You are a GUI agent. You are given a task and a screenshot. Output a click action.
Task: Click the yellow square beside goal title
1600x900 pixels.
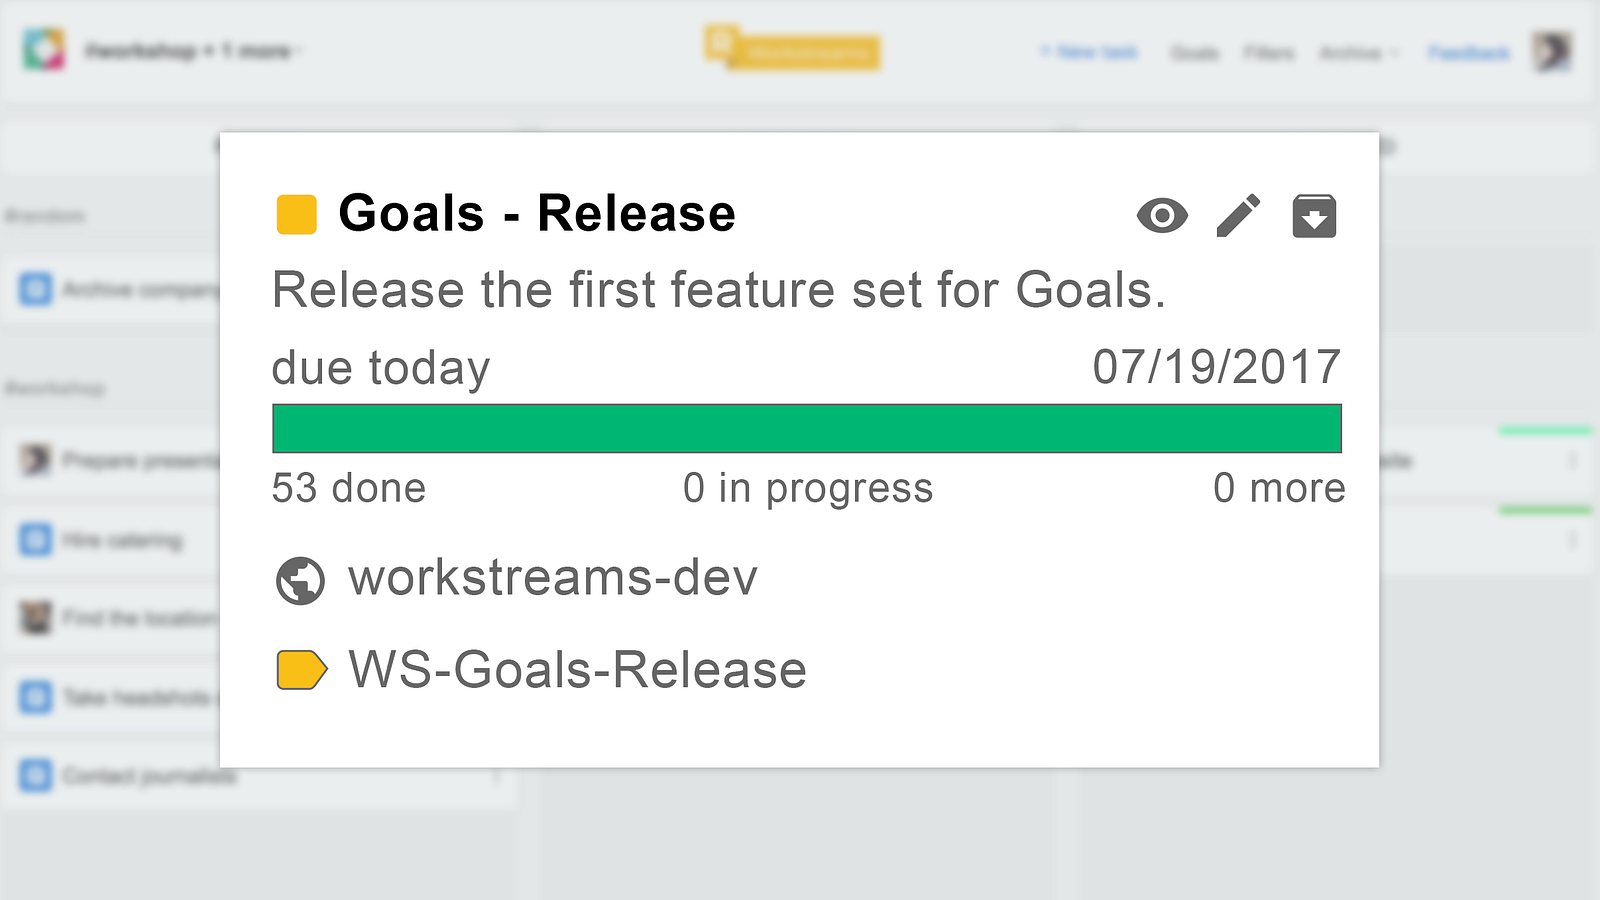[296, 214]
